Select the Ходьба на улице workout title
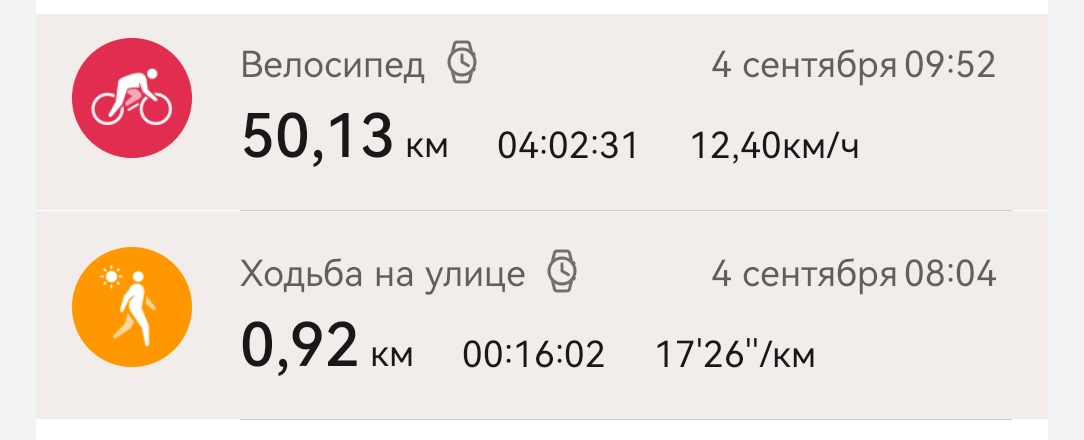 (383, 273)
